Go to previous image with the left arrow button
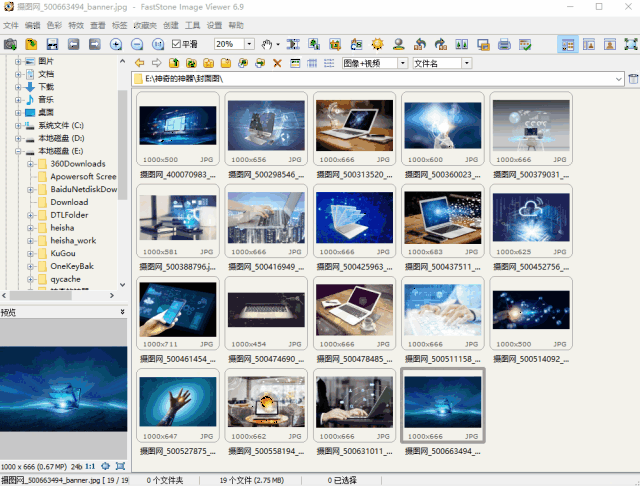 point(73,44)
